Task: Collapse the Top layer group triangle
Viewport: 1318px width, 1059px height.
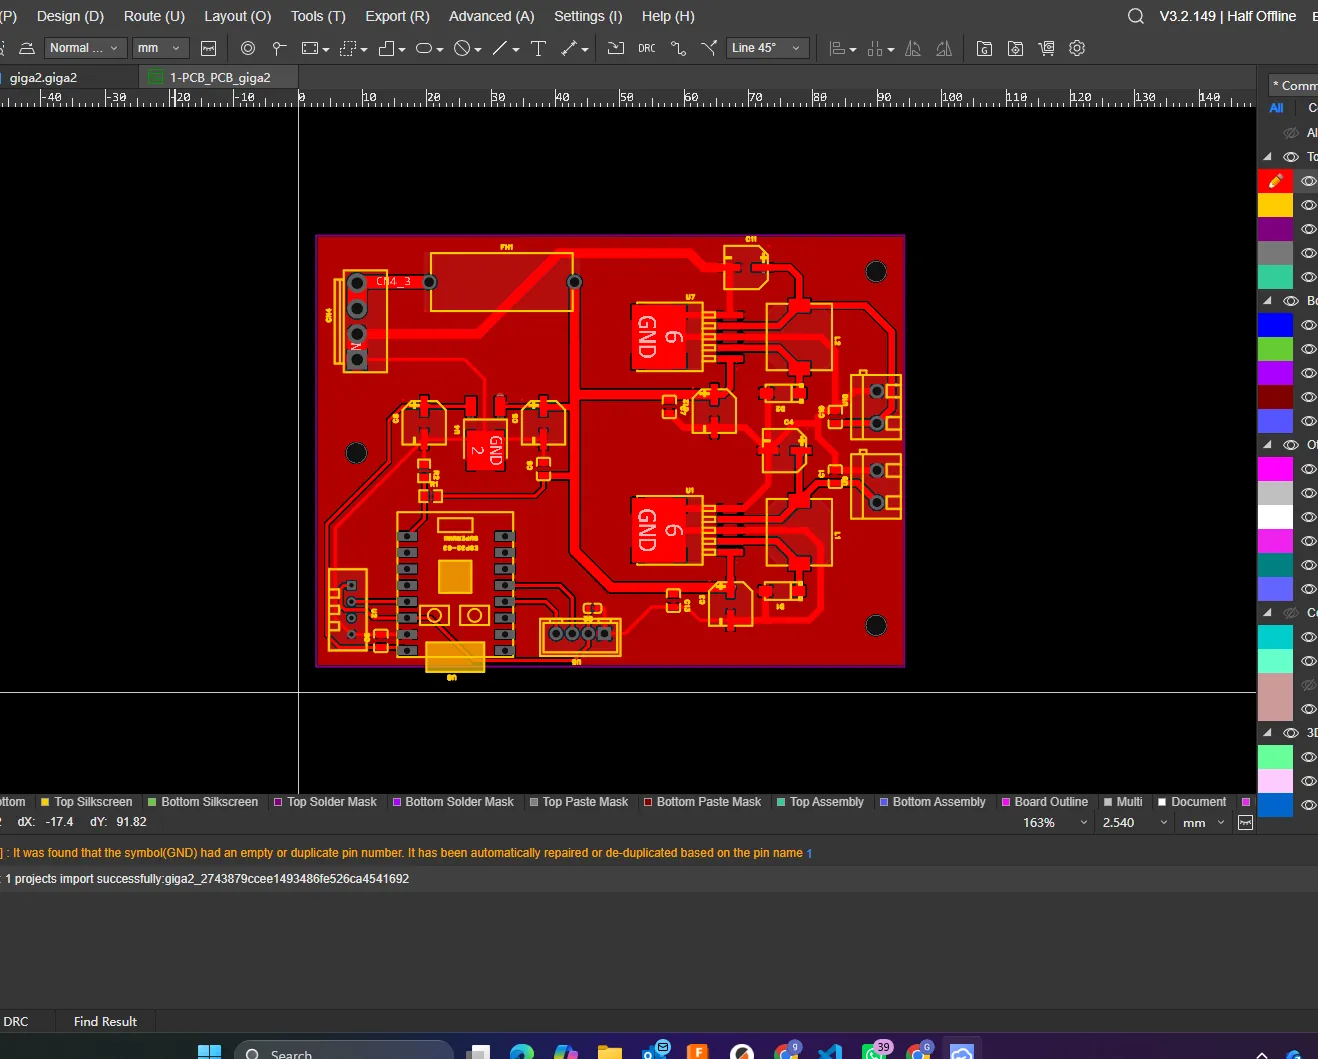Action: point(1267,157)
